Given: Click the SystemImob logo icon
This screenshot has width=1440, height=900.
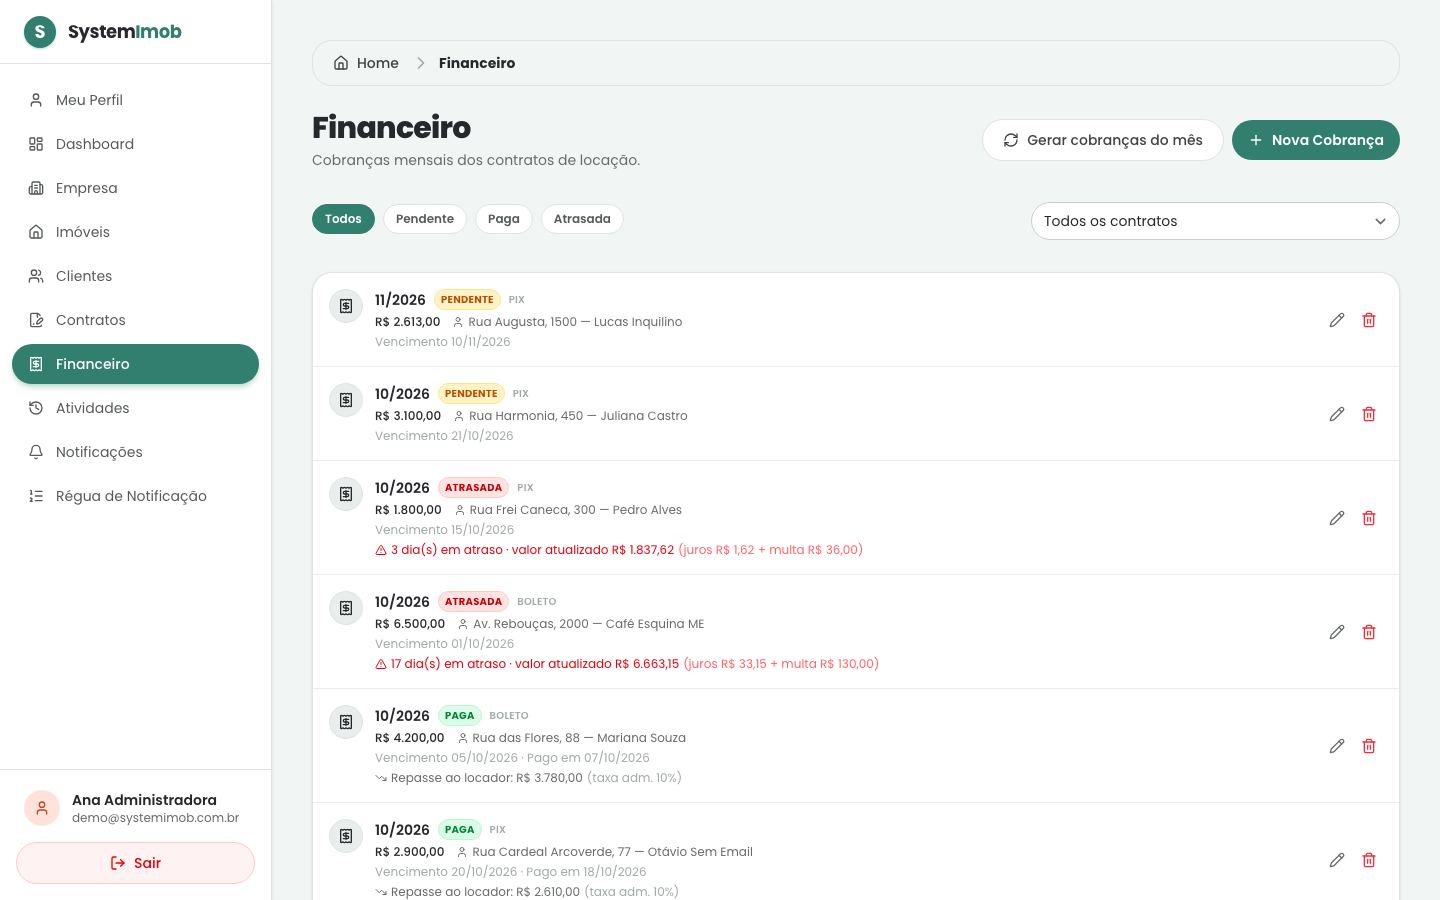Looking at the screenshot, I should [x=40, y=32].
